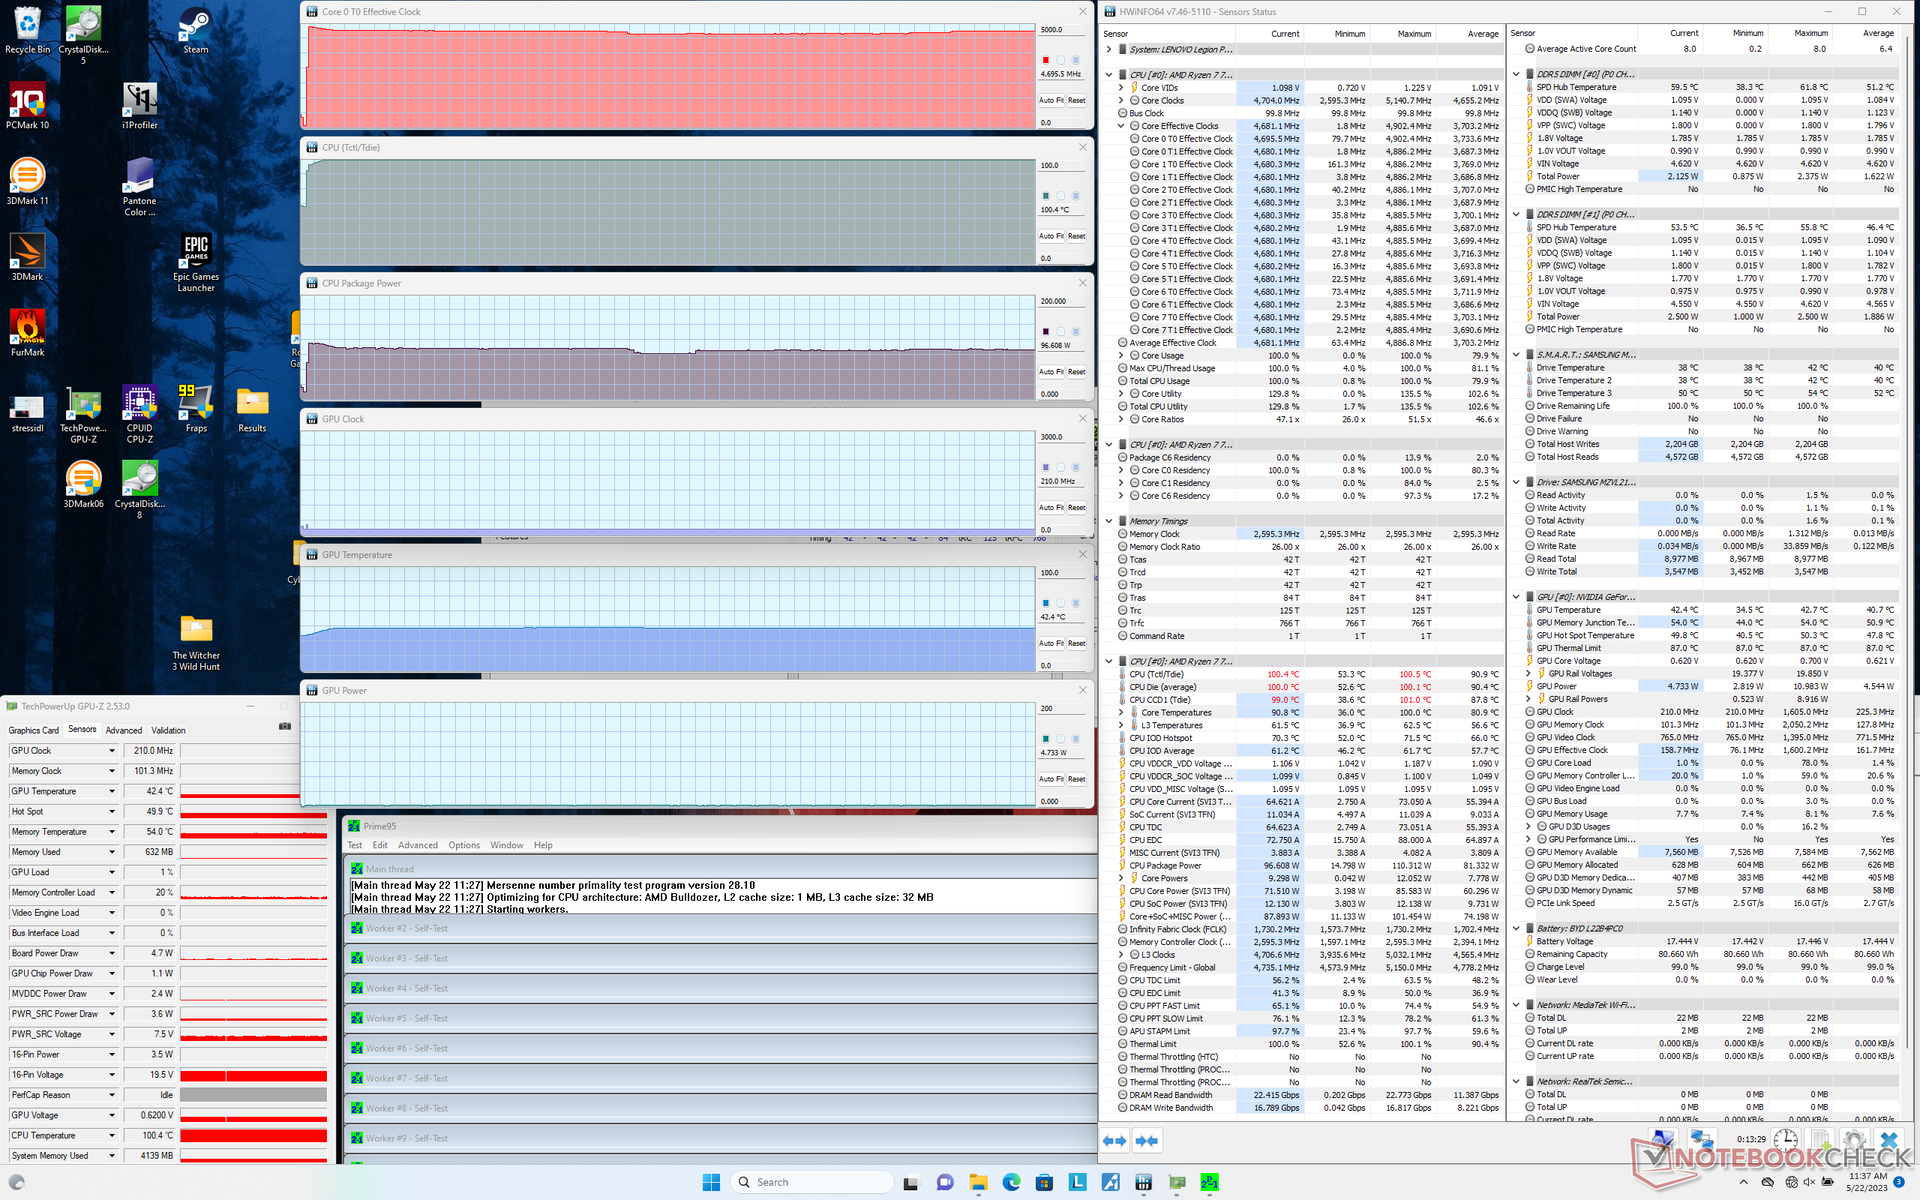
Task: Click the HWiNFO clock reset timer icon
Action: coord(1786,1140)
